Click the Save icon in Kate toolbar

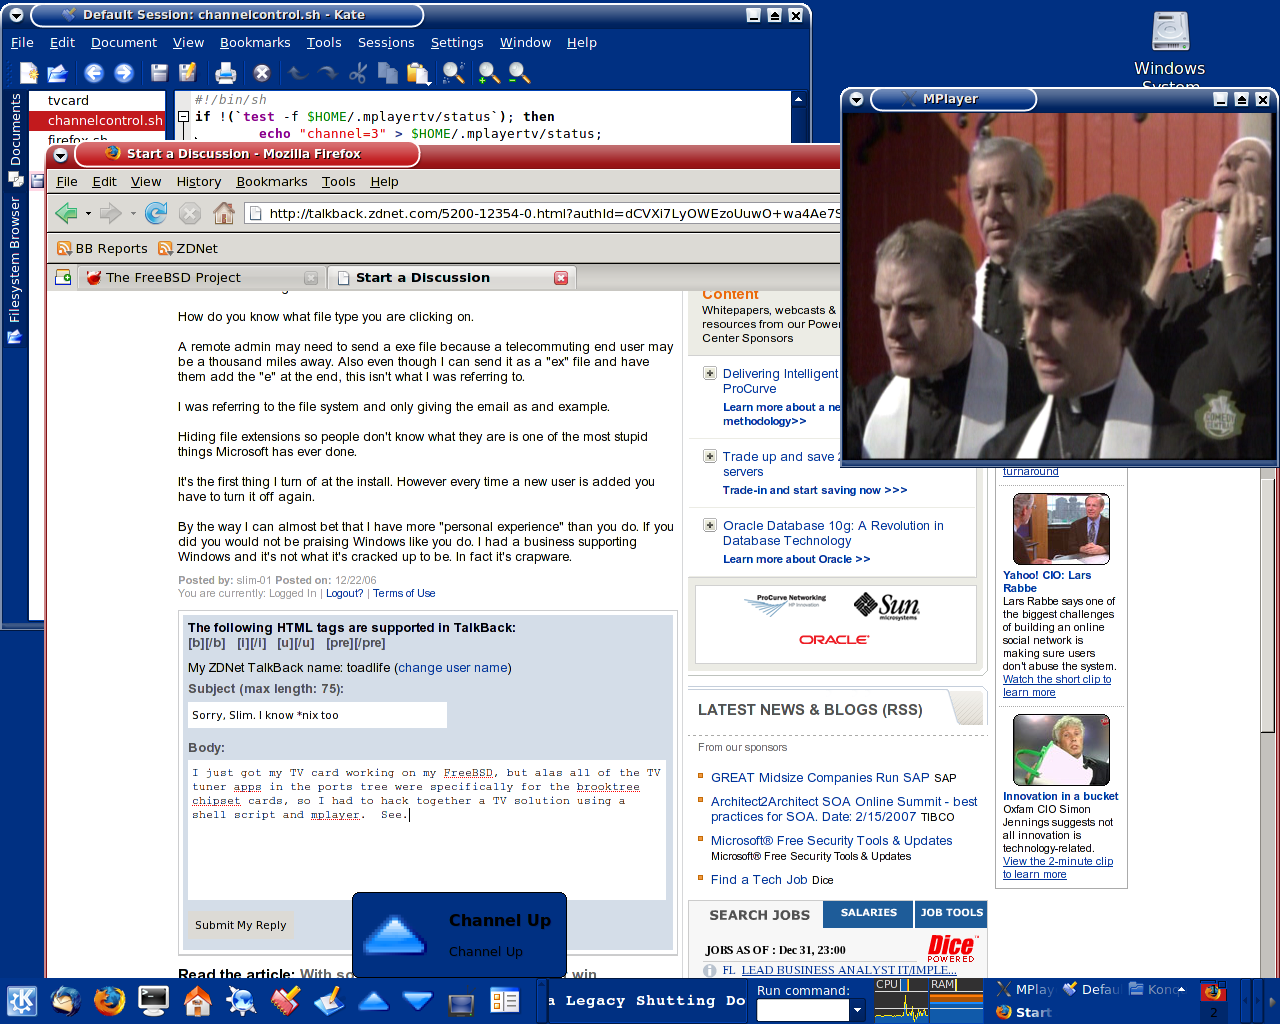(159, 73)
